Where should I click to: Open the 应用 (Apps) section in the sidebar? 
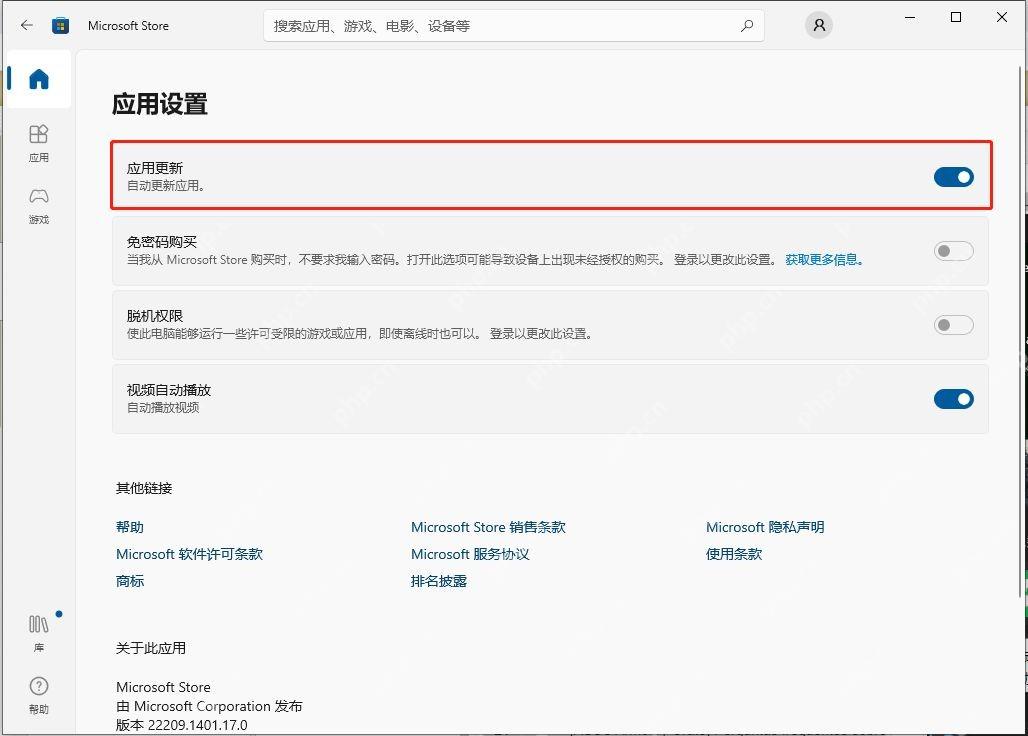[x=39, y=143]
